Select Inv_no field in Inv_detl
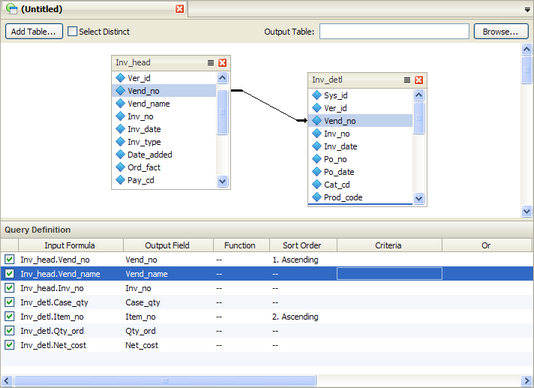534x388 pixels. point(361,134)
